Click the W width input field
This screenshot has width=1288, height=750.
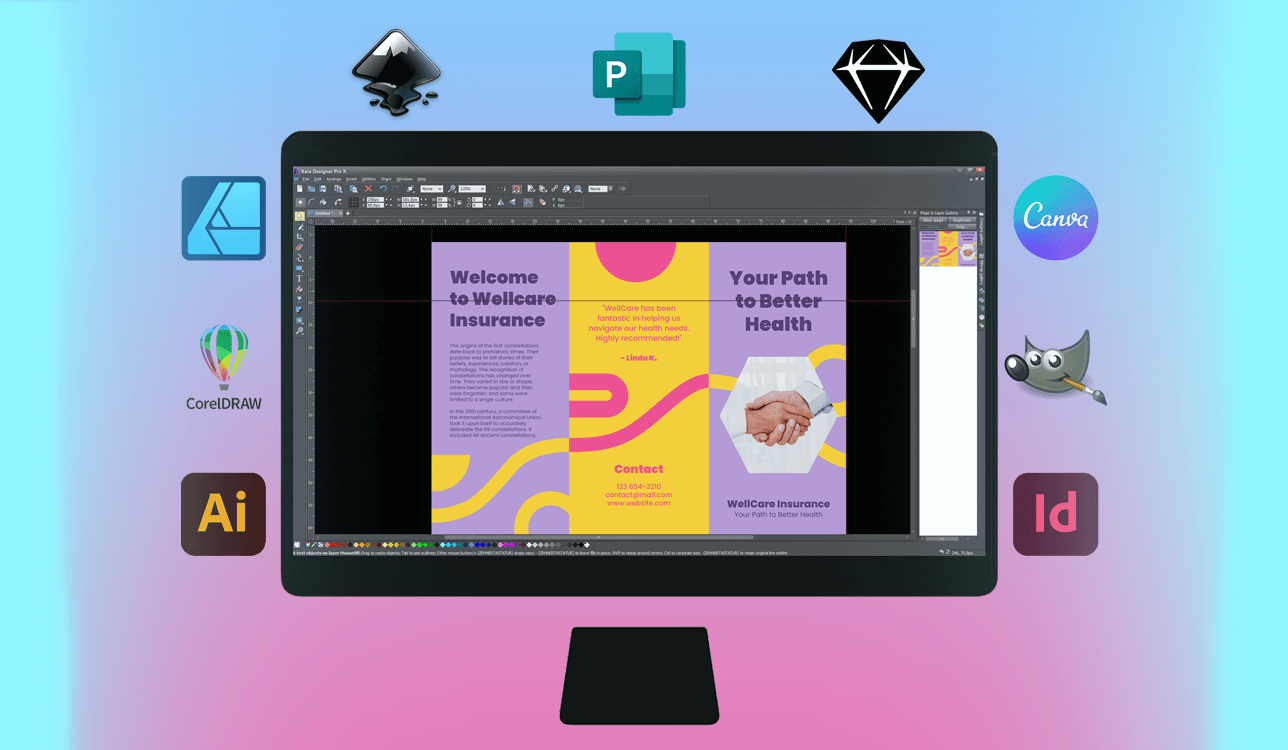(410, 199)
